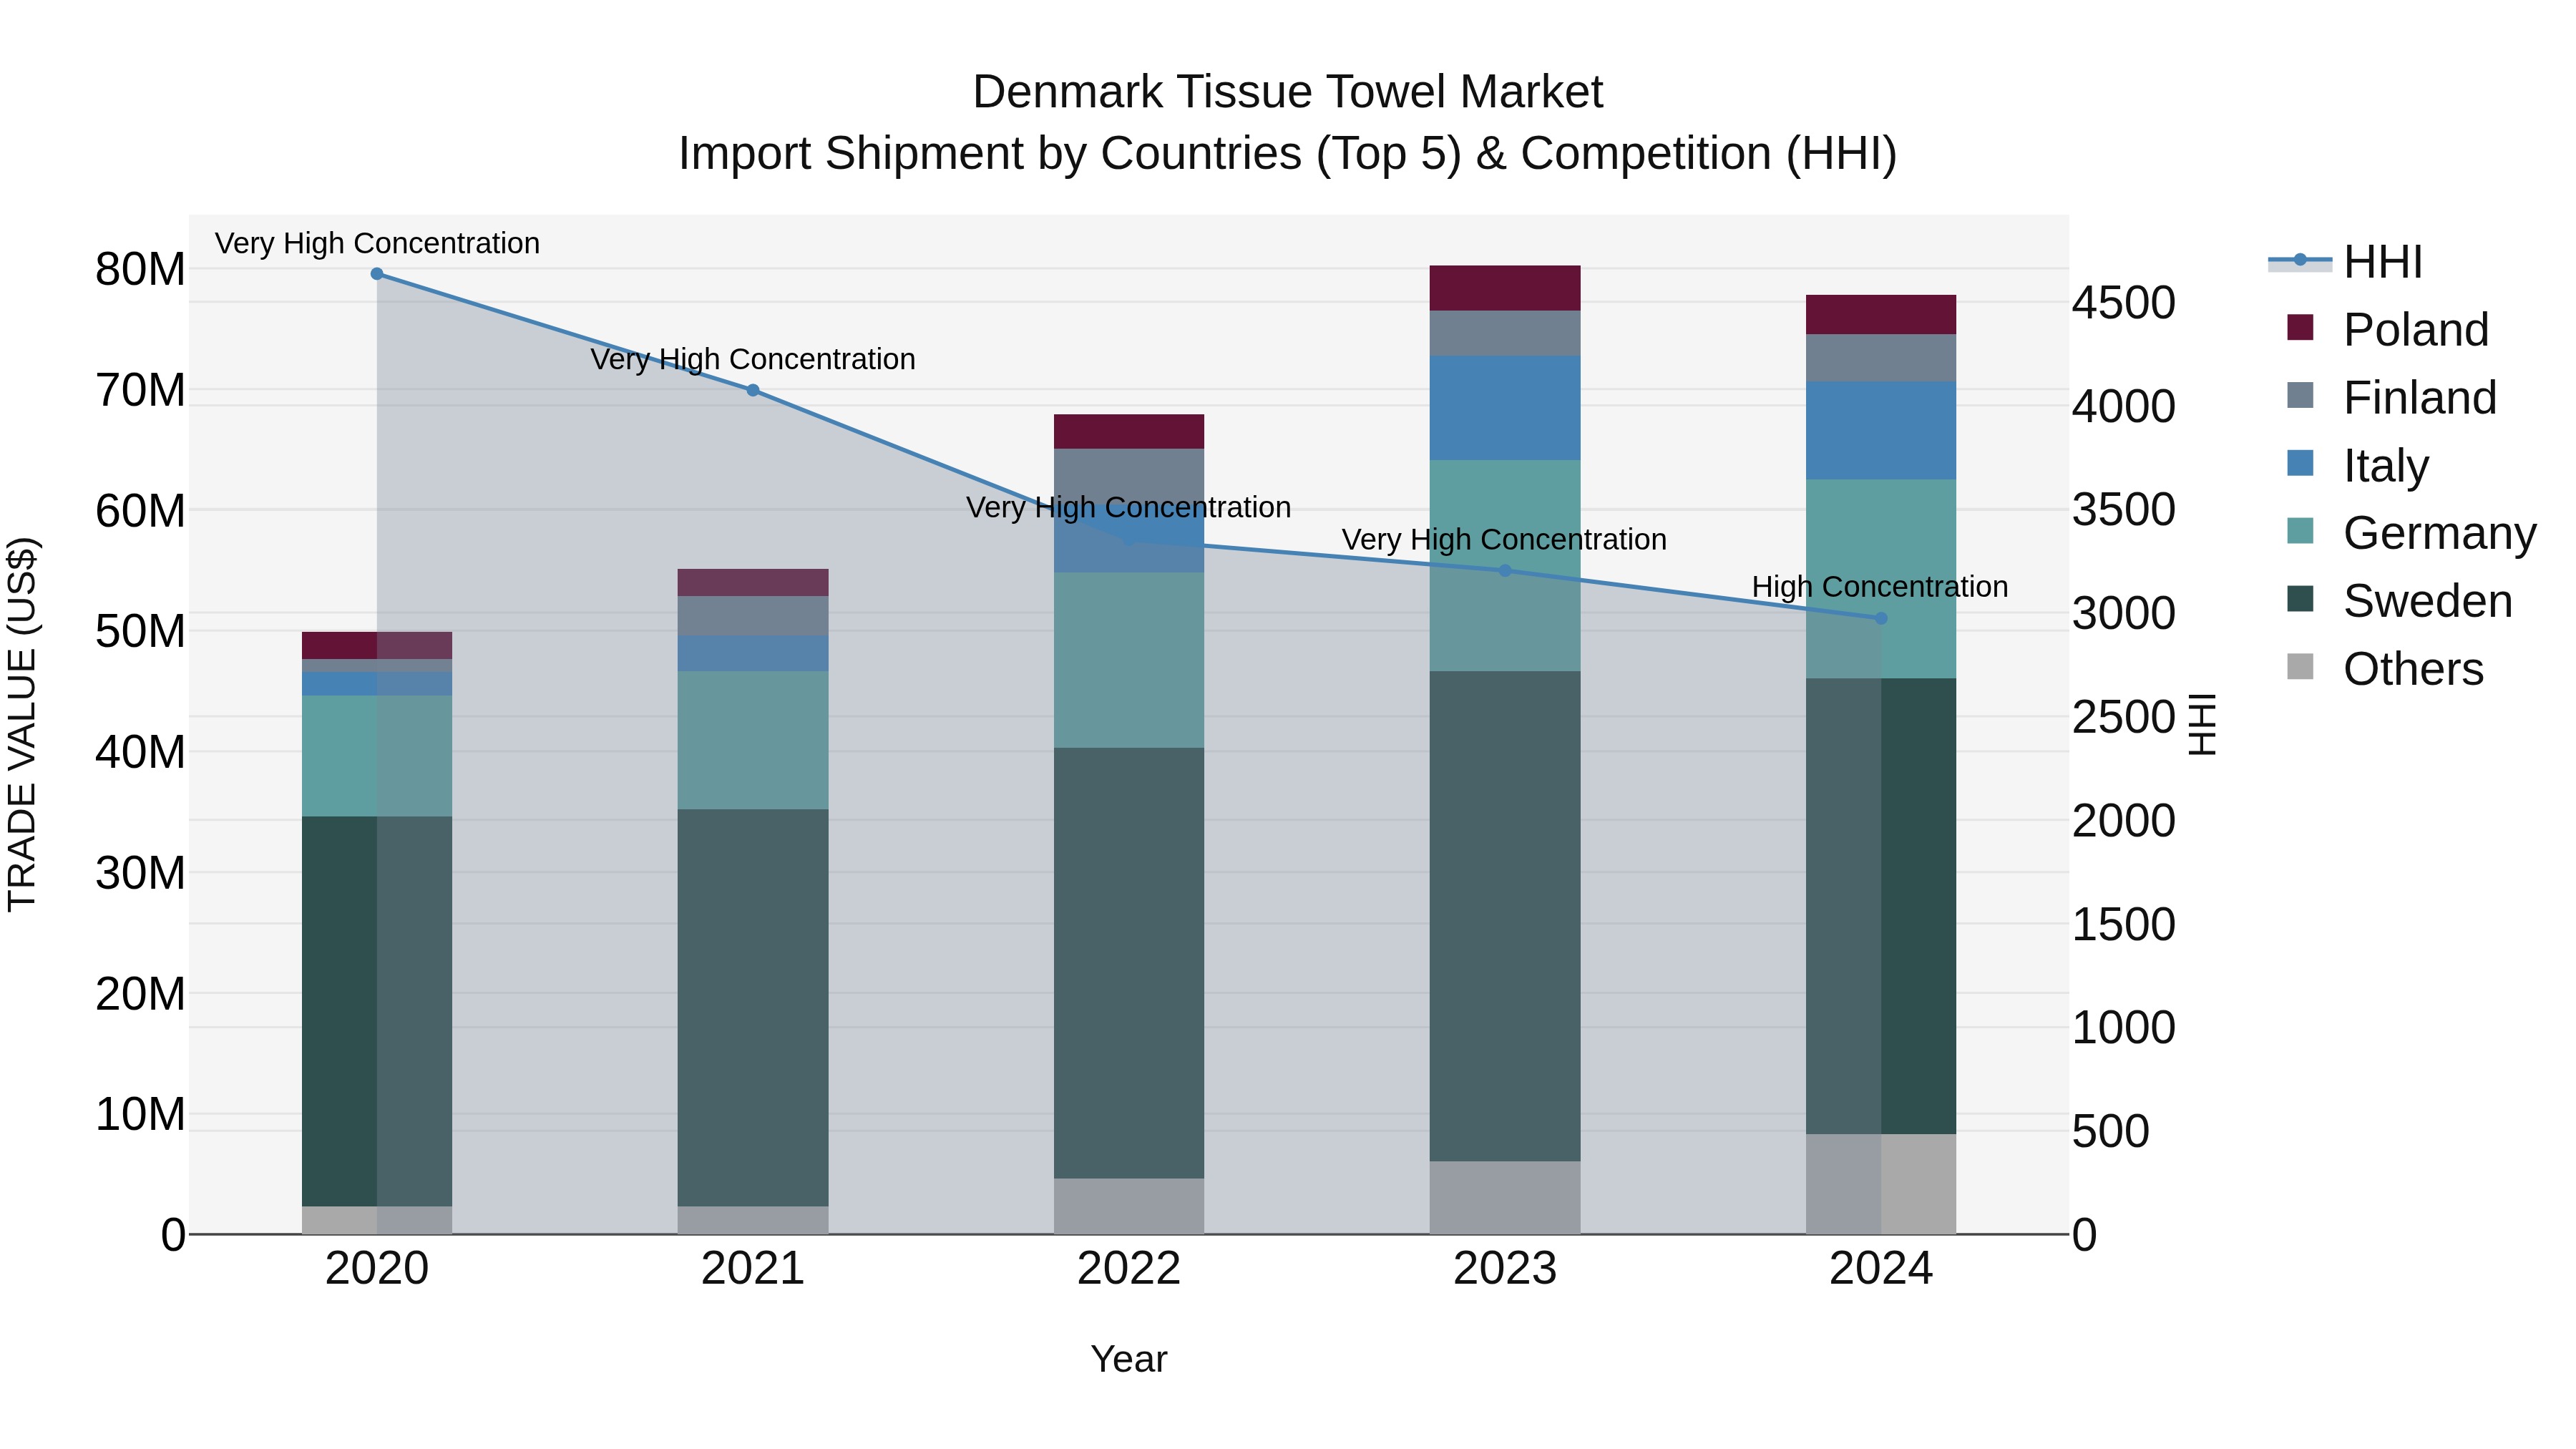Click the Poland dark red legend swatch

(2300, 327)
